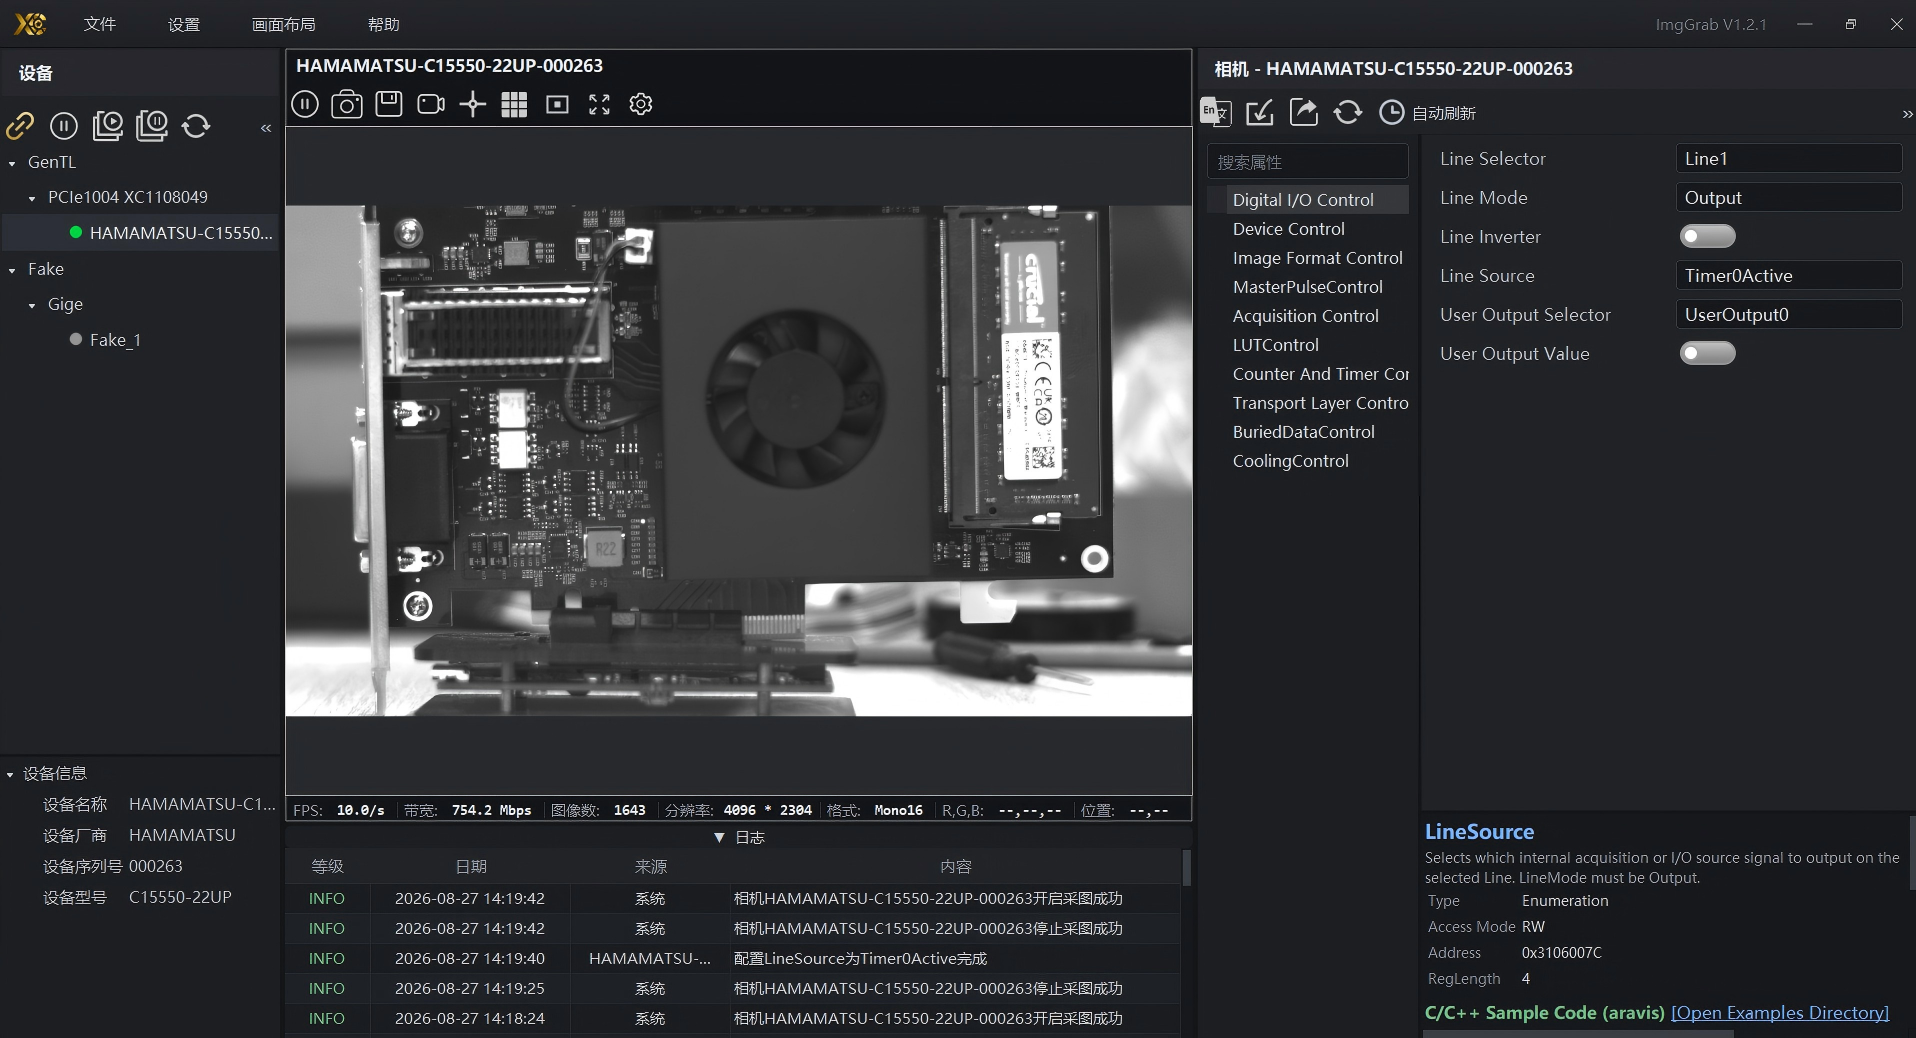Start acquisition on all devices icon
This screenshot has height=1038, width=1916.
(x=108, y=125)
